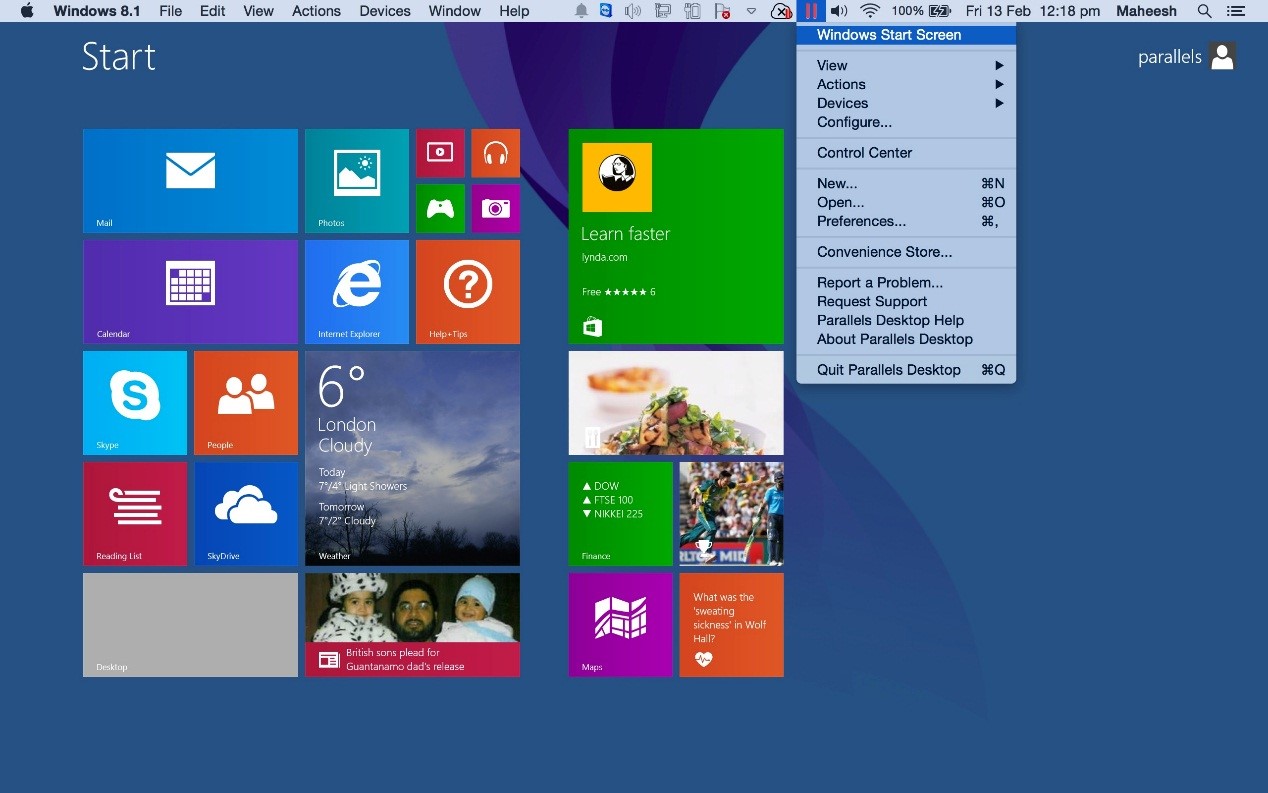Select Windows Start Screen menu entry

click(906, 35)
